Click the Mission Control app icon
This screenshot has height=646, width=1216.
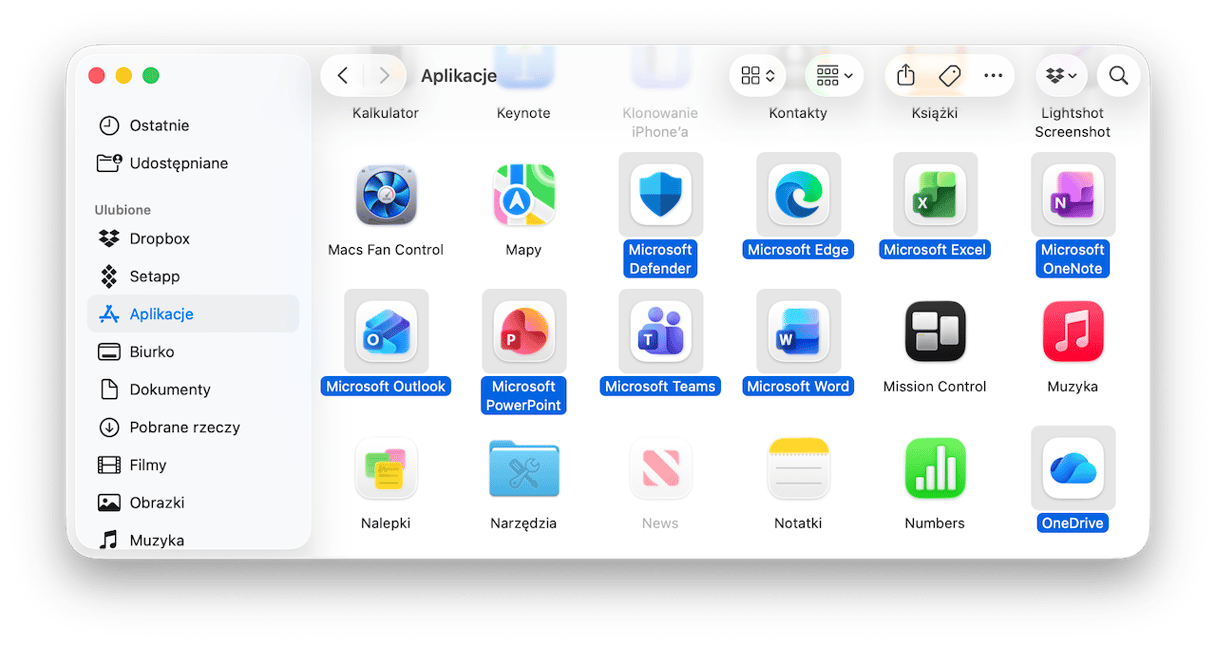click(935, 332)
